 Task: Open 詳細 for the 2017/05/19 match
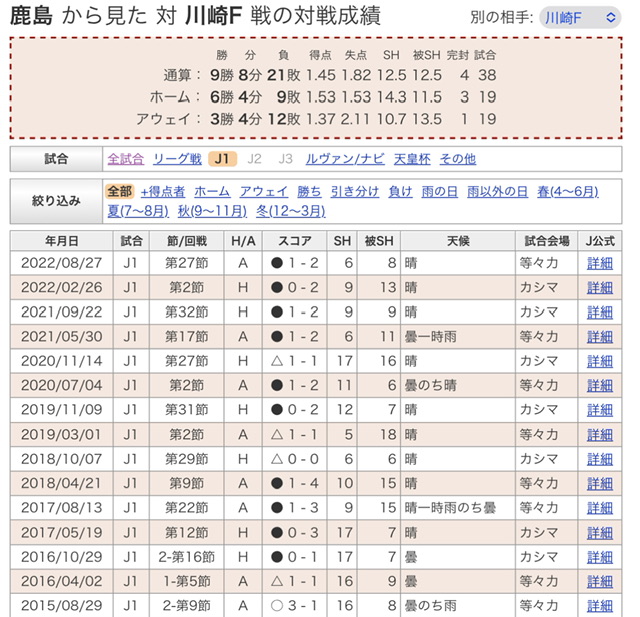[x=600, y=533]
